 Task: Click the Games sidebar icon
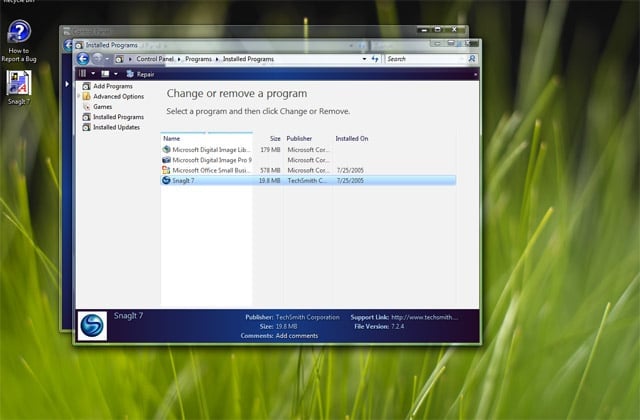pos(86,107)
